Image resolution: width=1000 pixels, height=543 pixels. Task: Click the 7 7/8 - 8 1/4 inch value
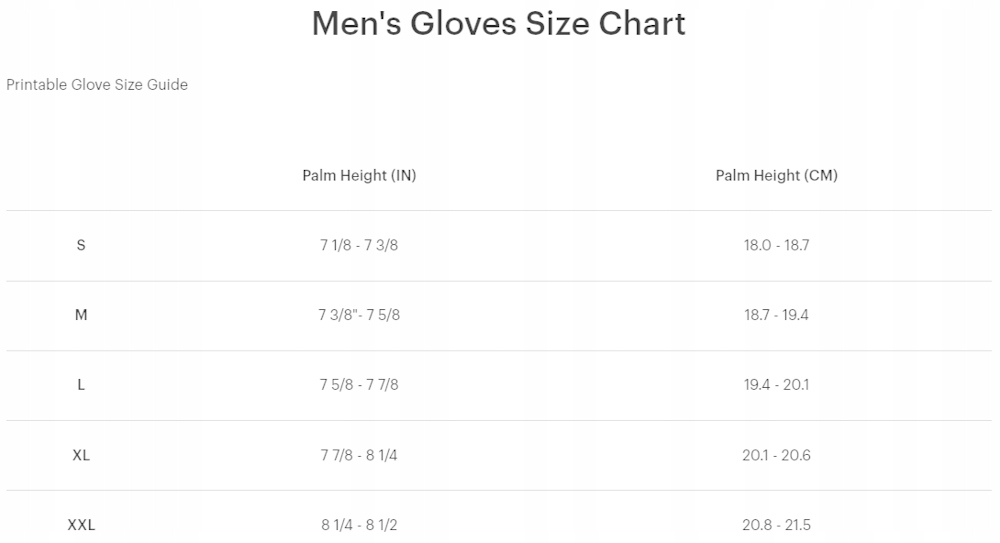(x=359, y=455)
